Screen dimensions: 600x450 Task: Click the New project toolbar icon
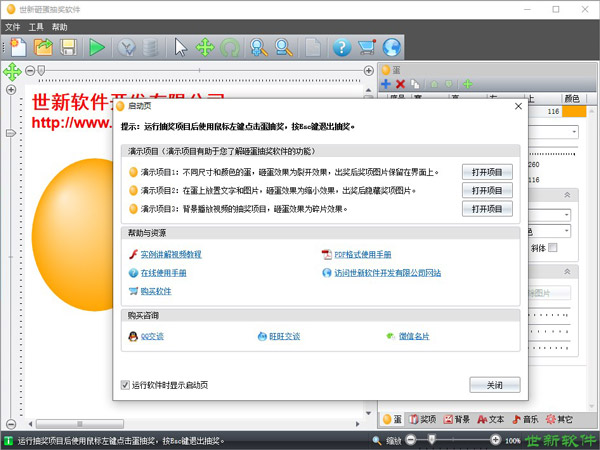coord(18,47)
